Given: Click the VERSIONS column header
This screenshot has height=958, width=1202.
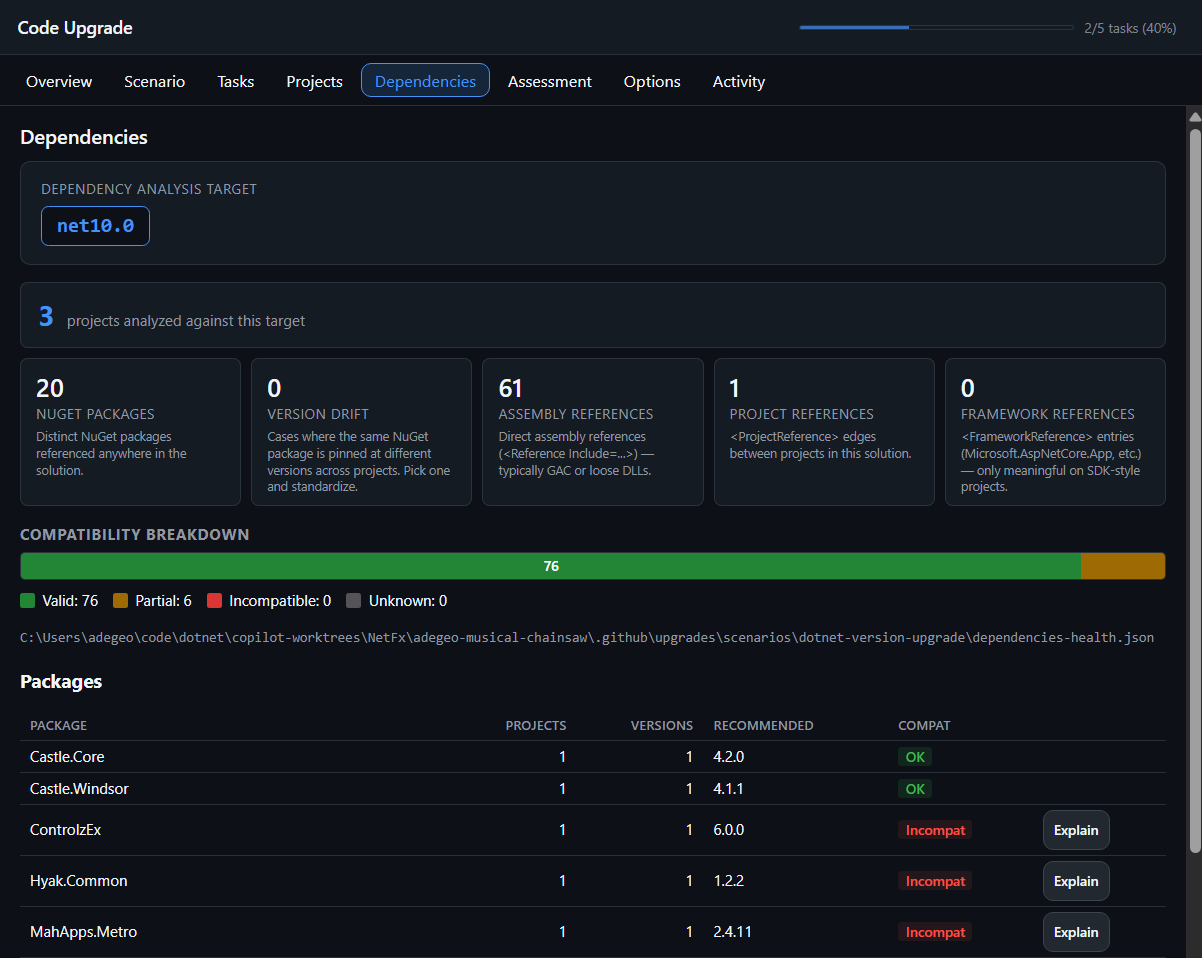Looking at the screenshot, I should click(x=662, y=725).
